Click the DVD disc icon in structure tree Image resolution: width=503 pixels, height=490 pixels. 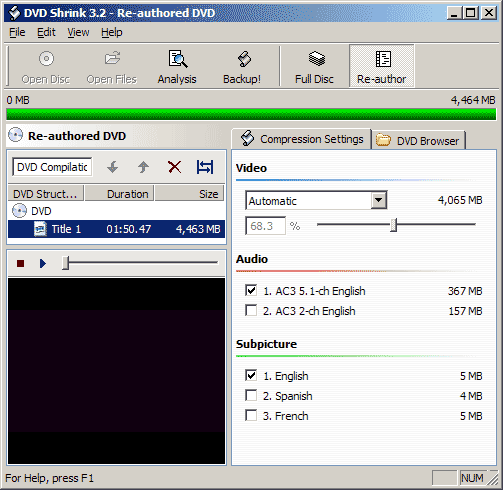[19, 211]
